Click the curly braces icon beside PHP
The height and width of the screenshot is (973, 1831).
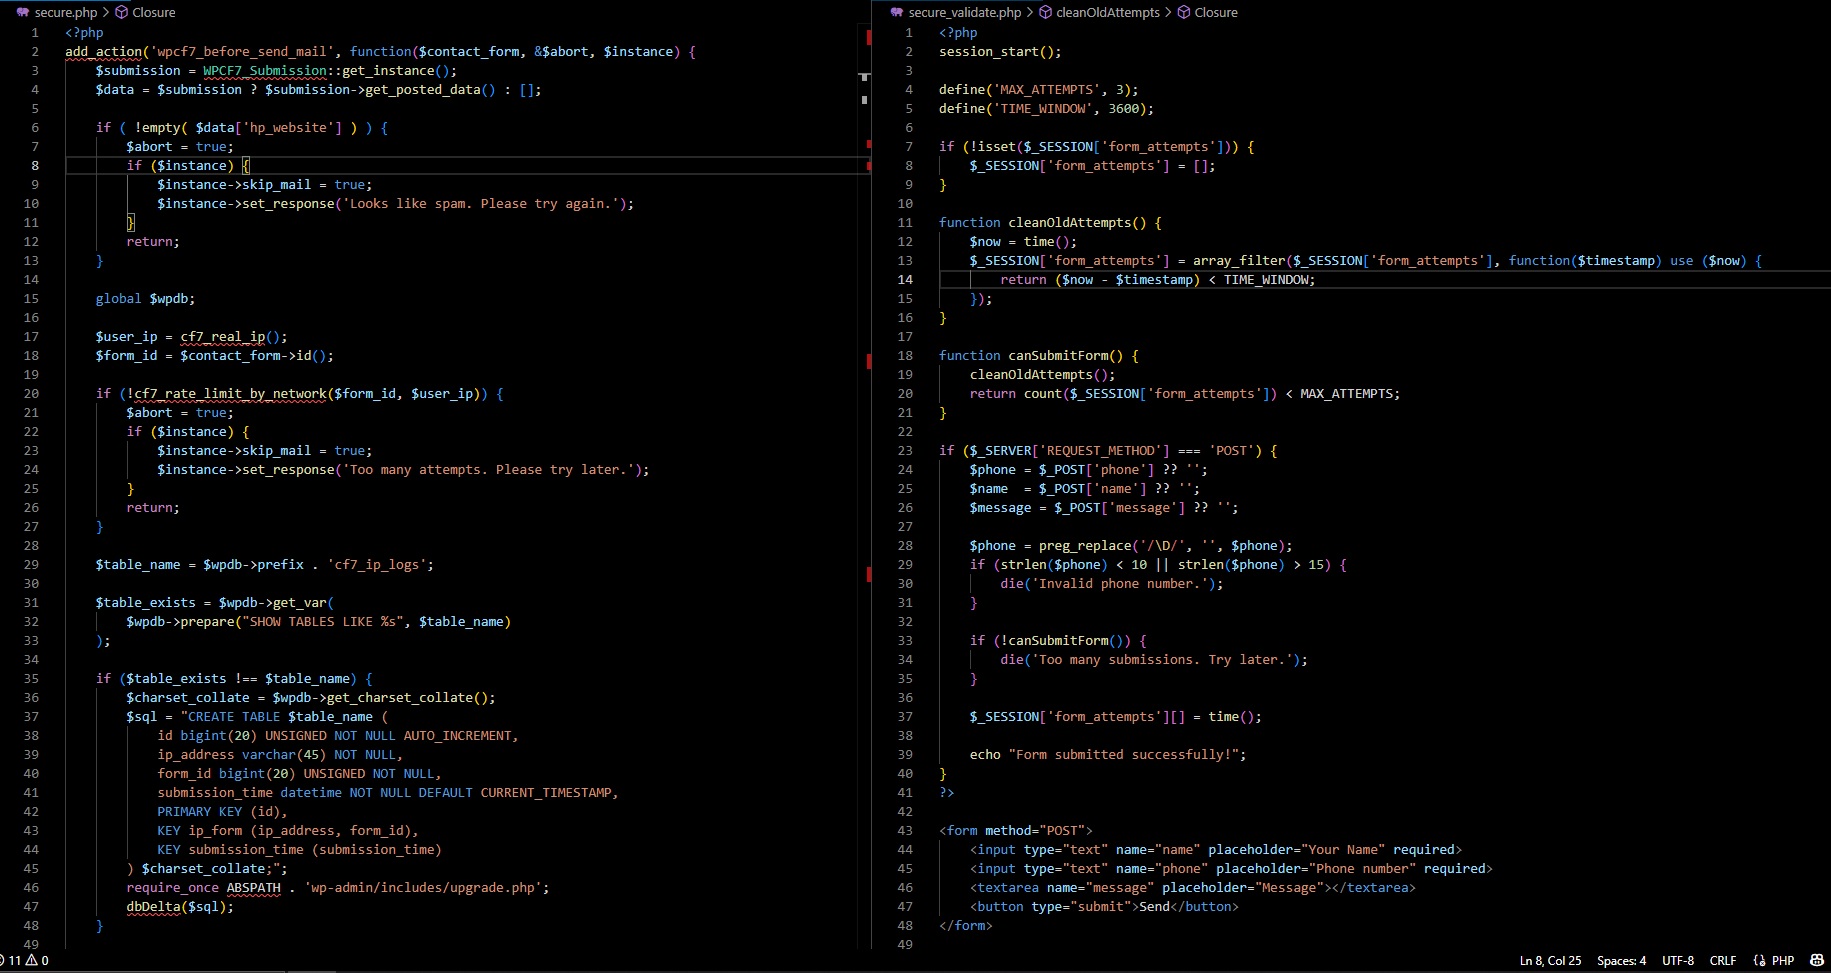tap(1759, 960)
